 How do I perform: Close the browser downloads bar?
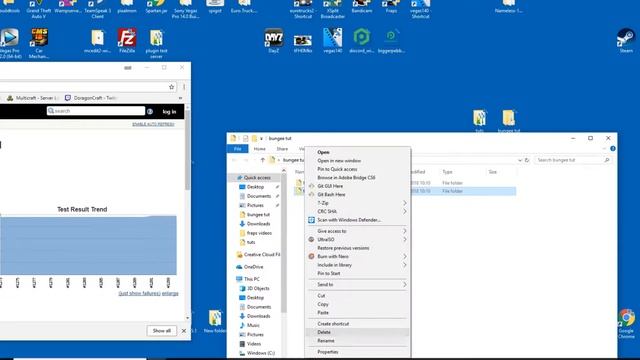click(x=184, y=331)
